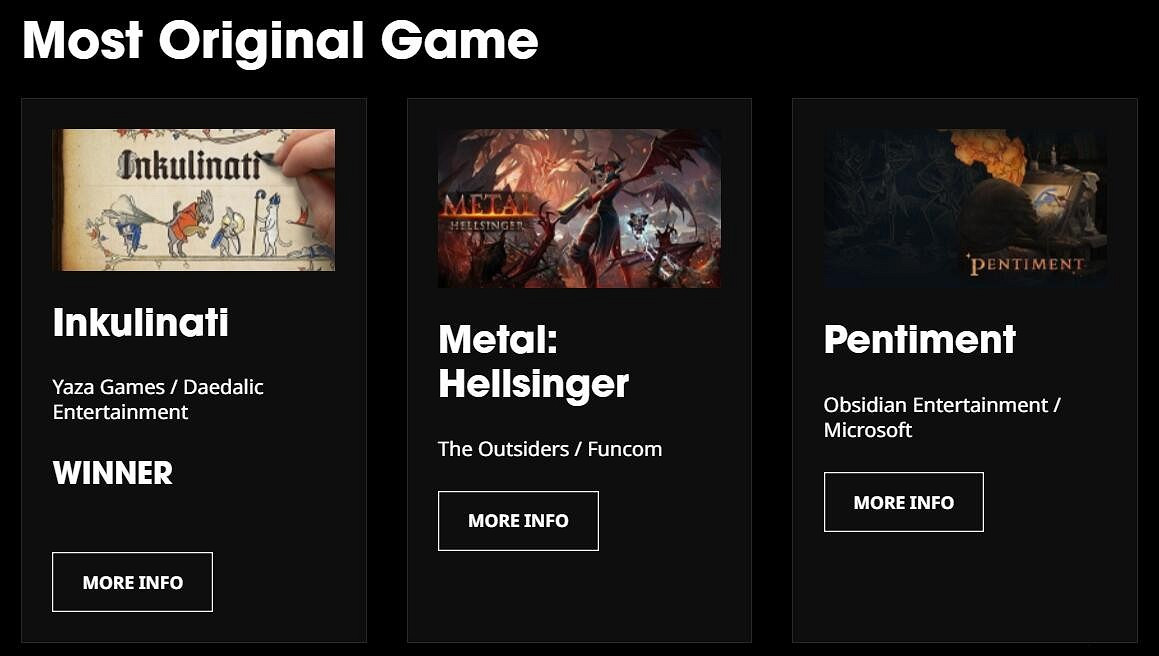Viewport: 1159px width, 656px height.
Task: Click The Outsiders / Funcom credit
Action: [550, 449]
